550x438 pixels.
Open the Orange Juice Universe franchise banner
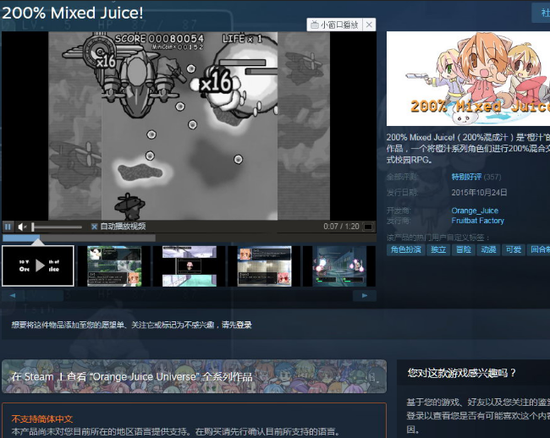point(194,376)
